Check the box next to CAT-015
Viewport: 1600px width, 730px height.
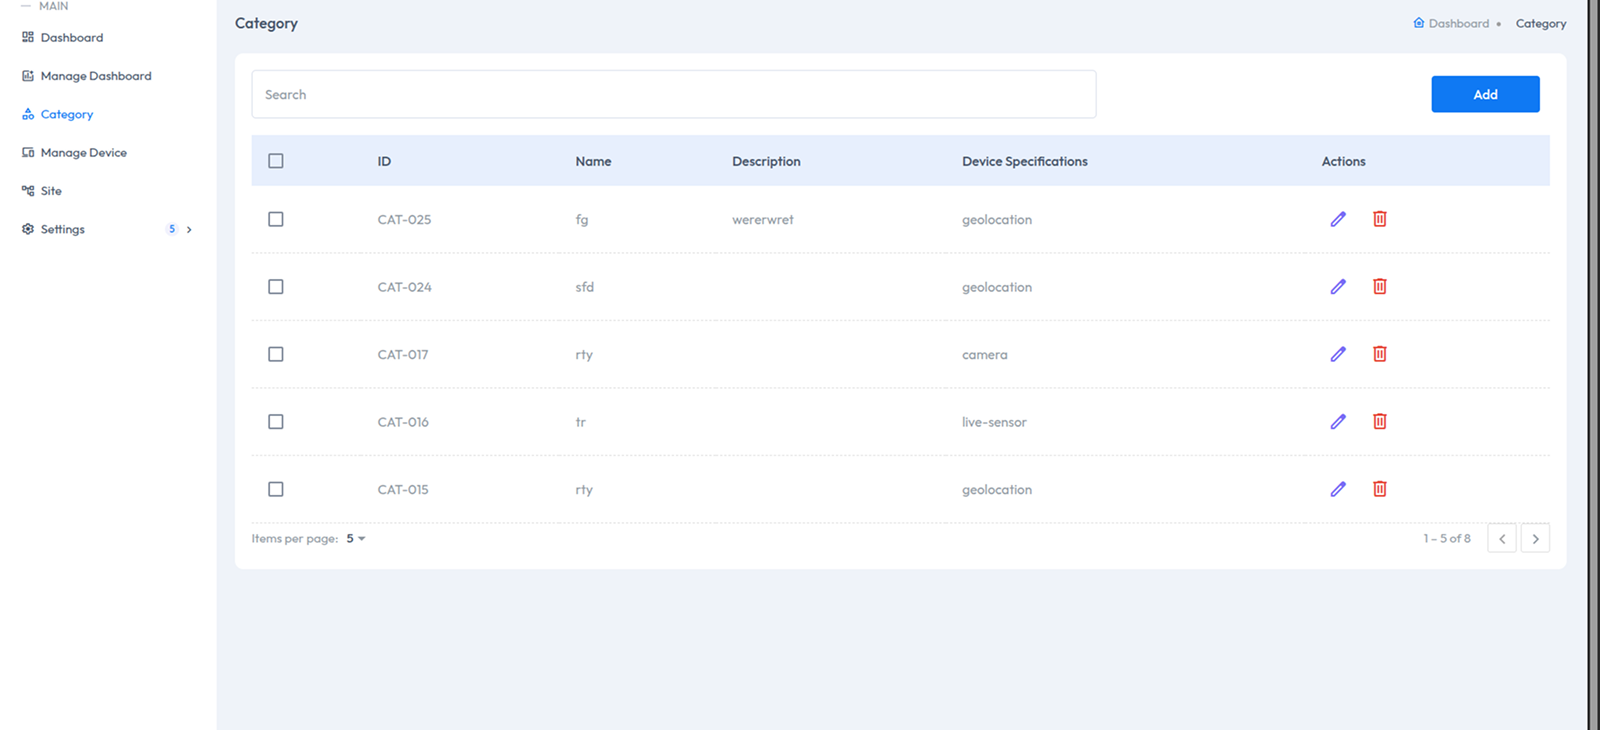[276, 489]
